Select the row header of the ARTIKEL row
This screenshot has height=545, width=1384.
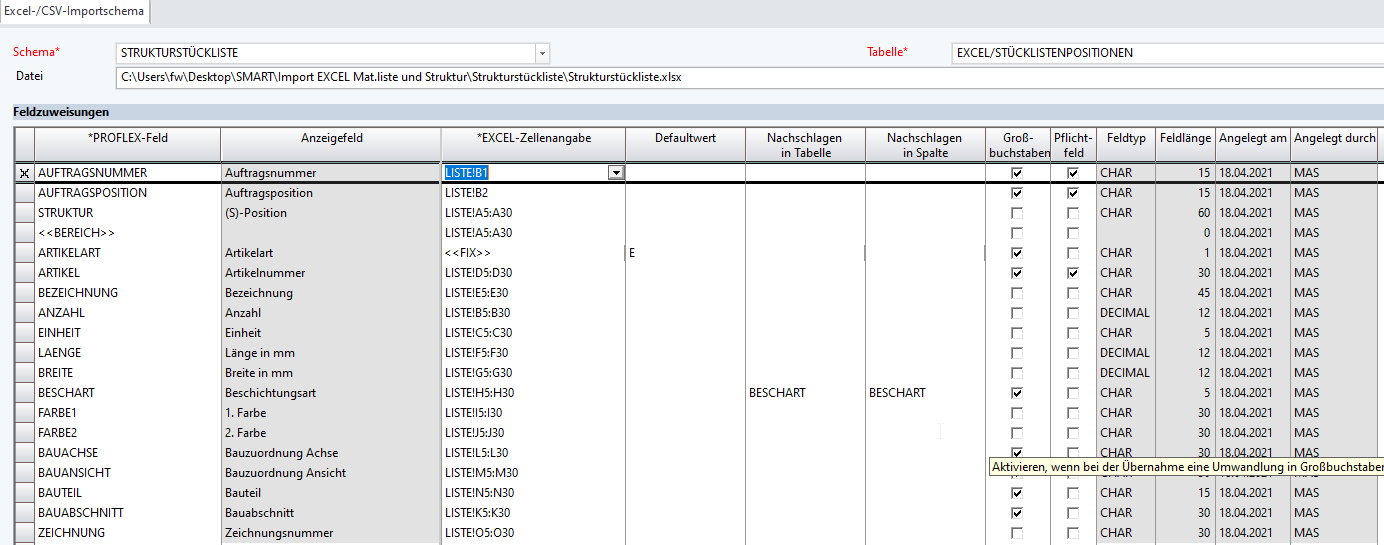tap(24, 273)
